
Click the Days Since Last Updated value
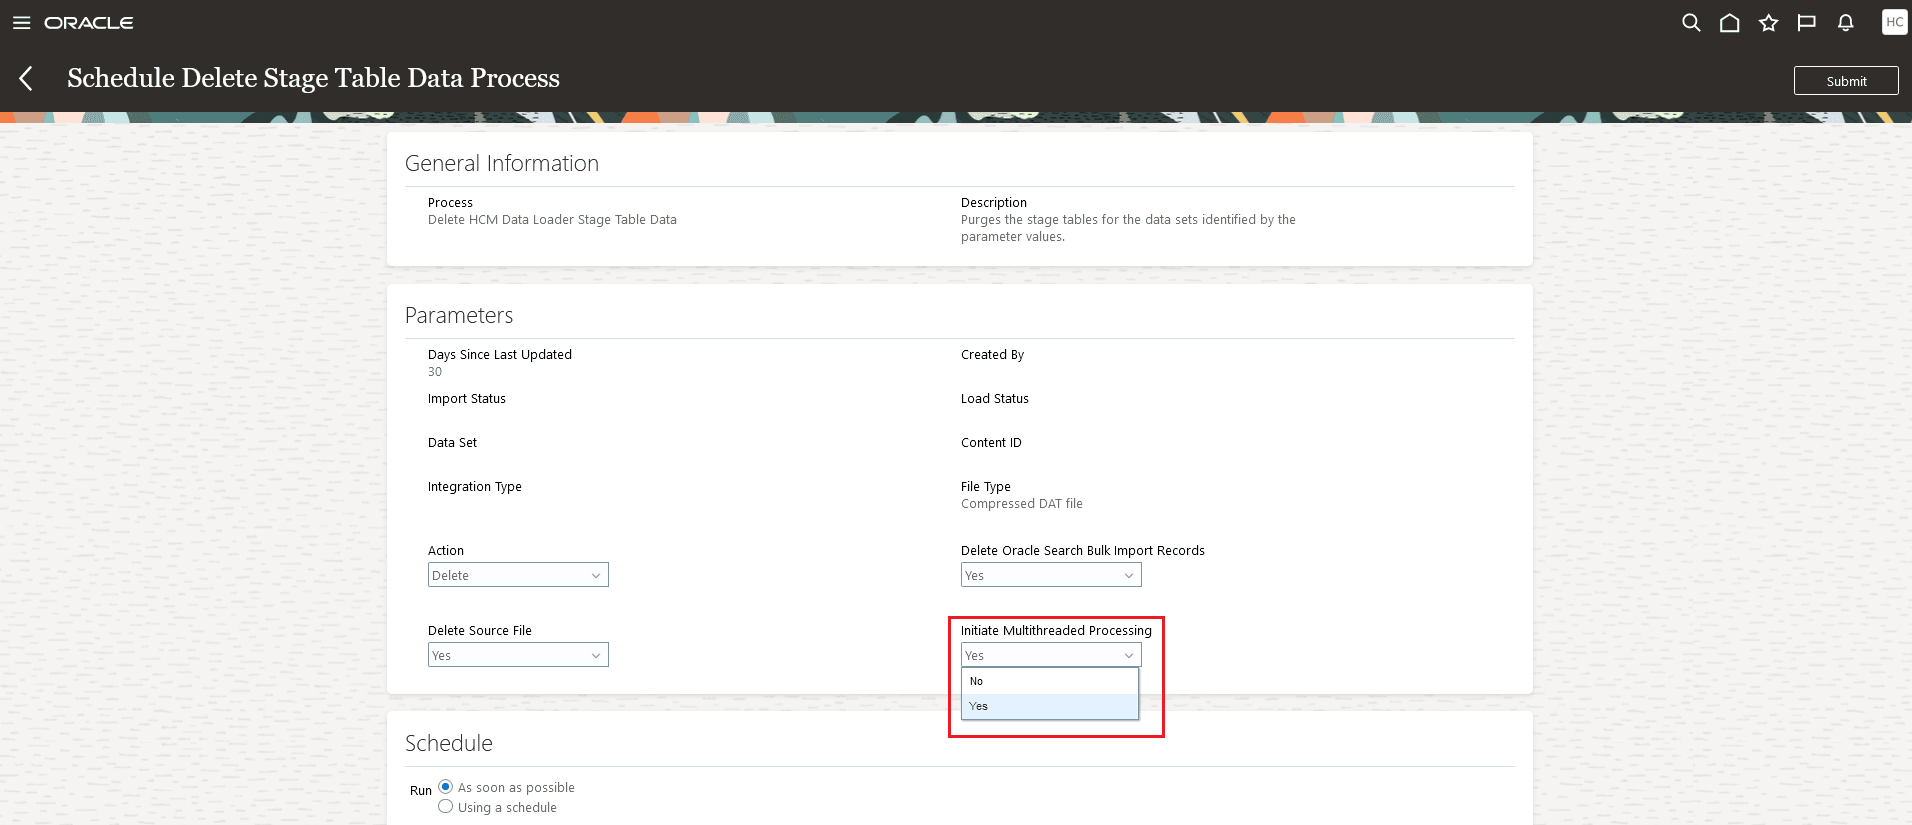tap(435, 372)
